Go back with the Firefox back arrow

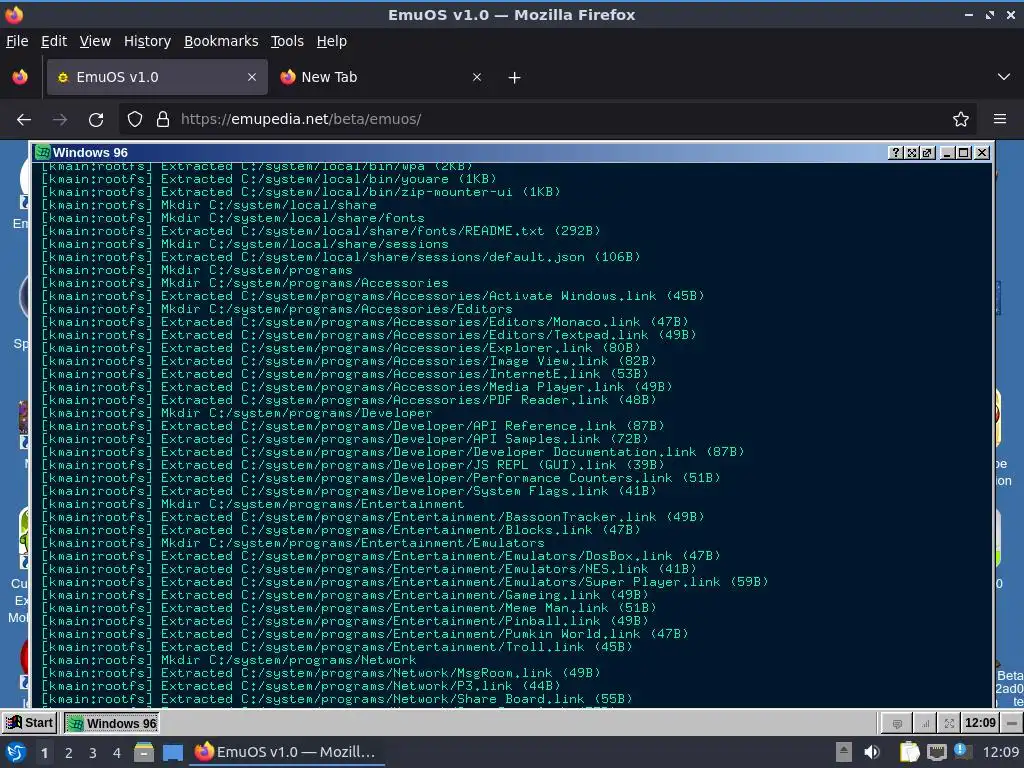pos(24,120)
